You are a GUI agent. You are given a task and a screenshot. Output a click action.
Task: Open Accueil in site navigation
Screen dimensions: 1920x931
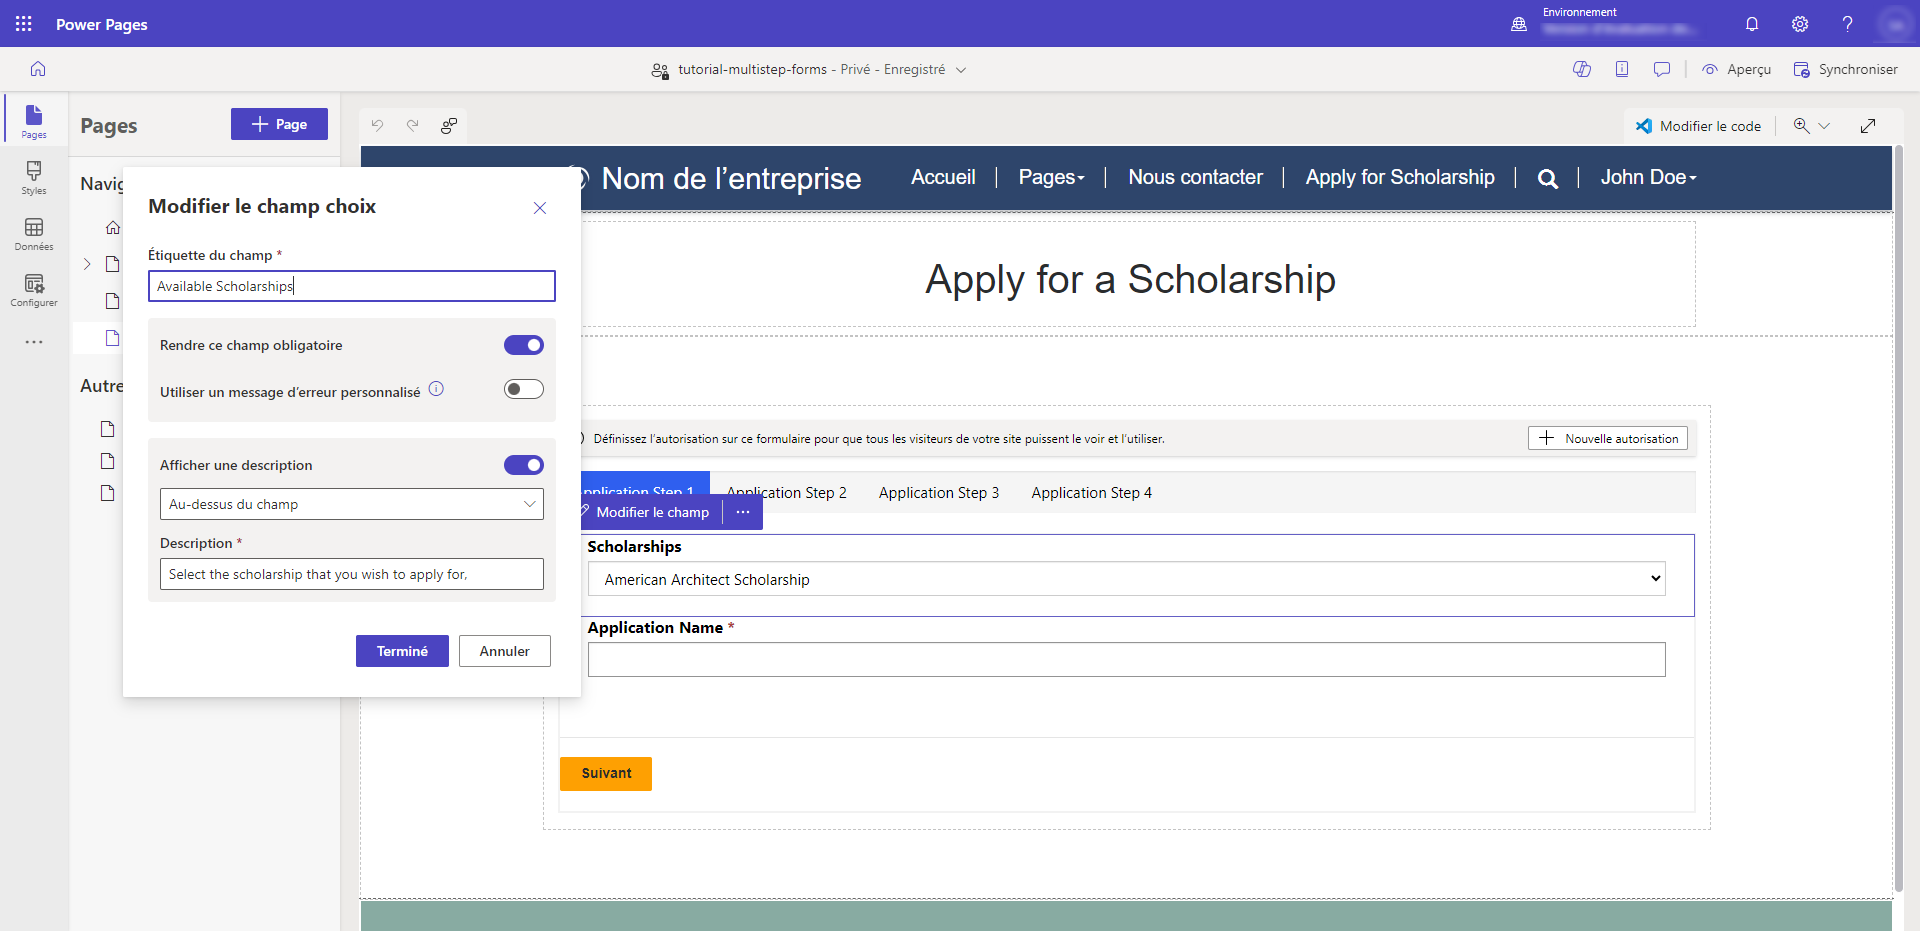coord(943,177)
